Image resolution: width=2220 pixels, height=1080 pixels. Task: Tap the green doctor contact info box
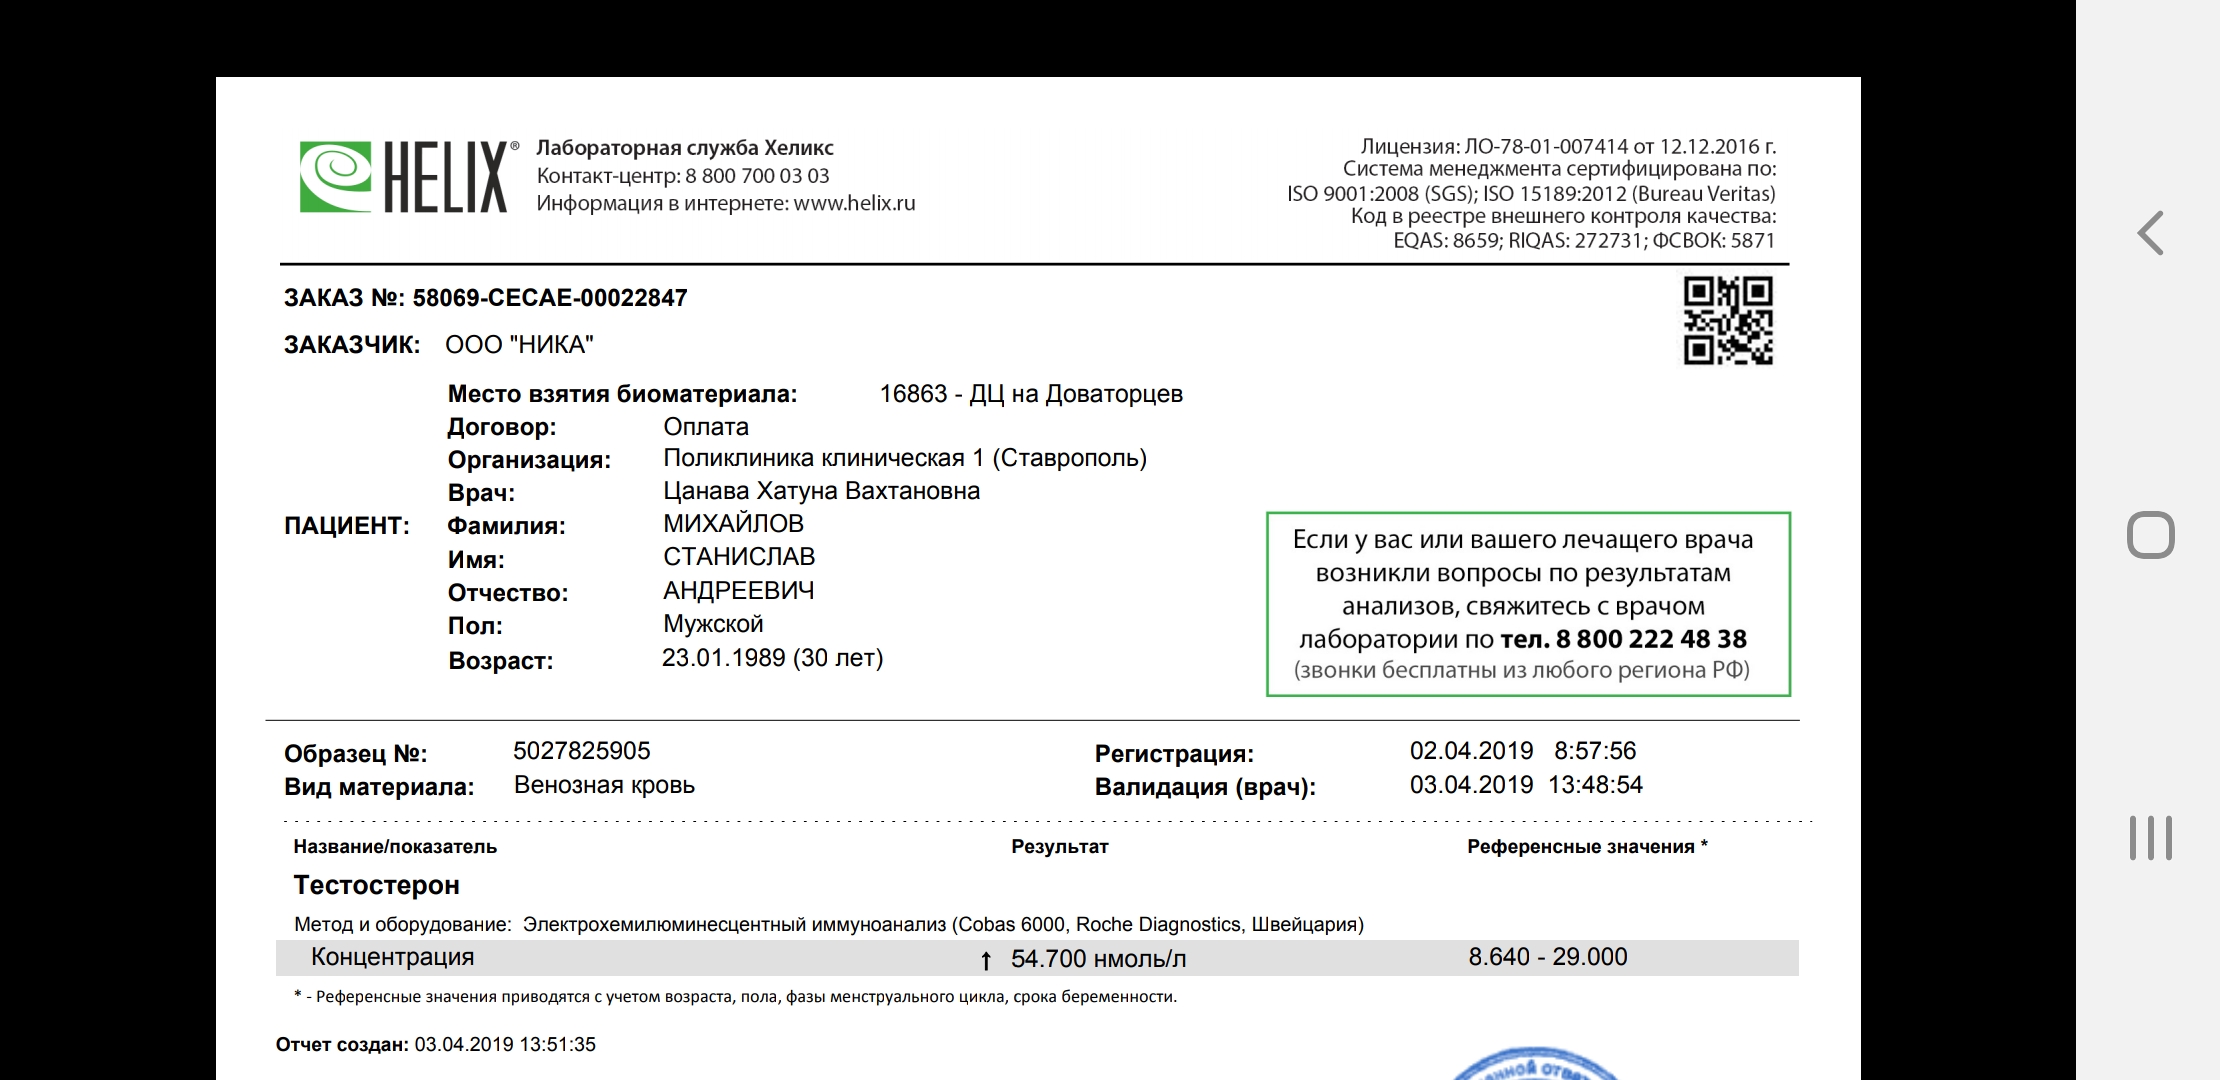[1527, 603]
